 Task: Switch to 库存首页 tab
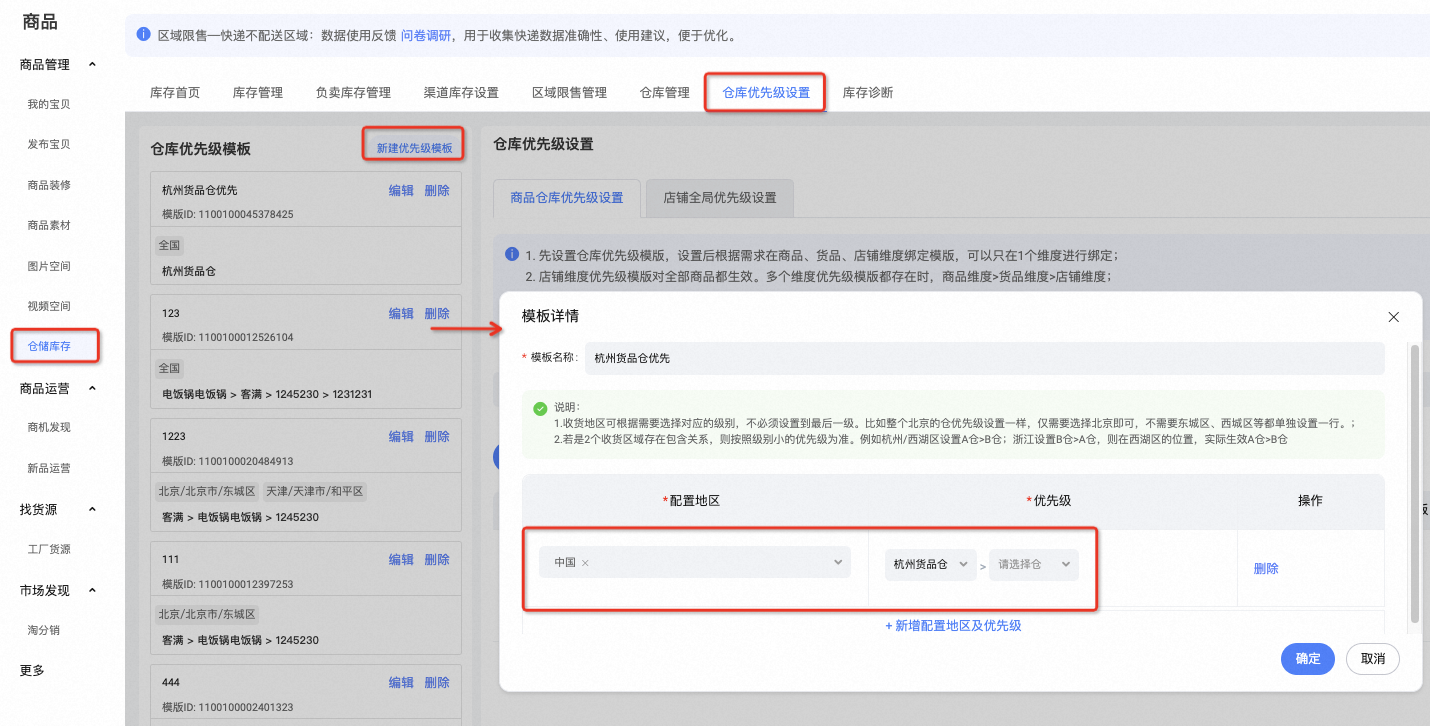click(175, 92)
